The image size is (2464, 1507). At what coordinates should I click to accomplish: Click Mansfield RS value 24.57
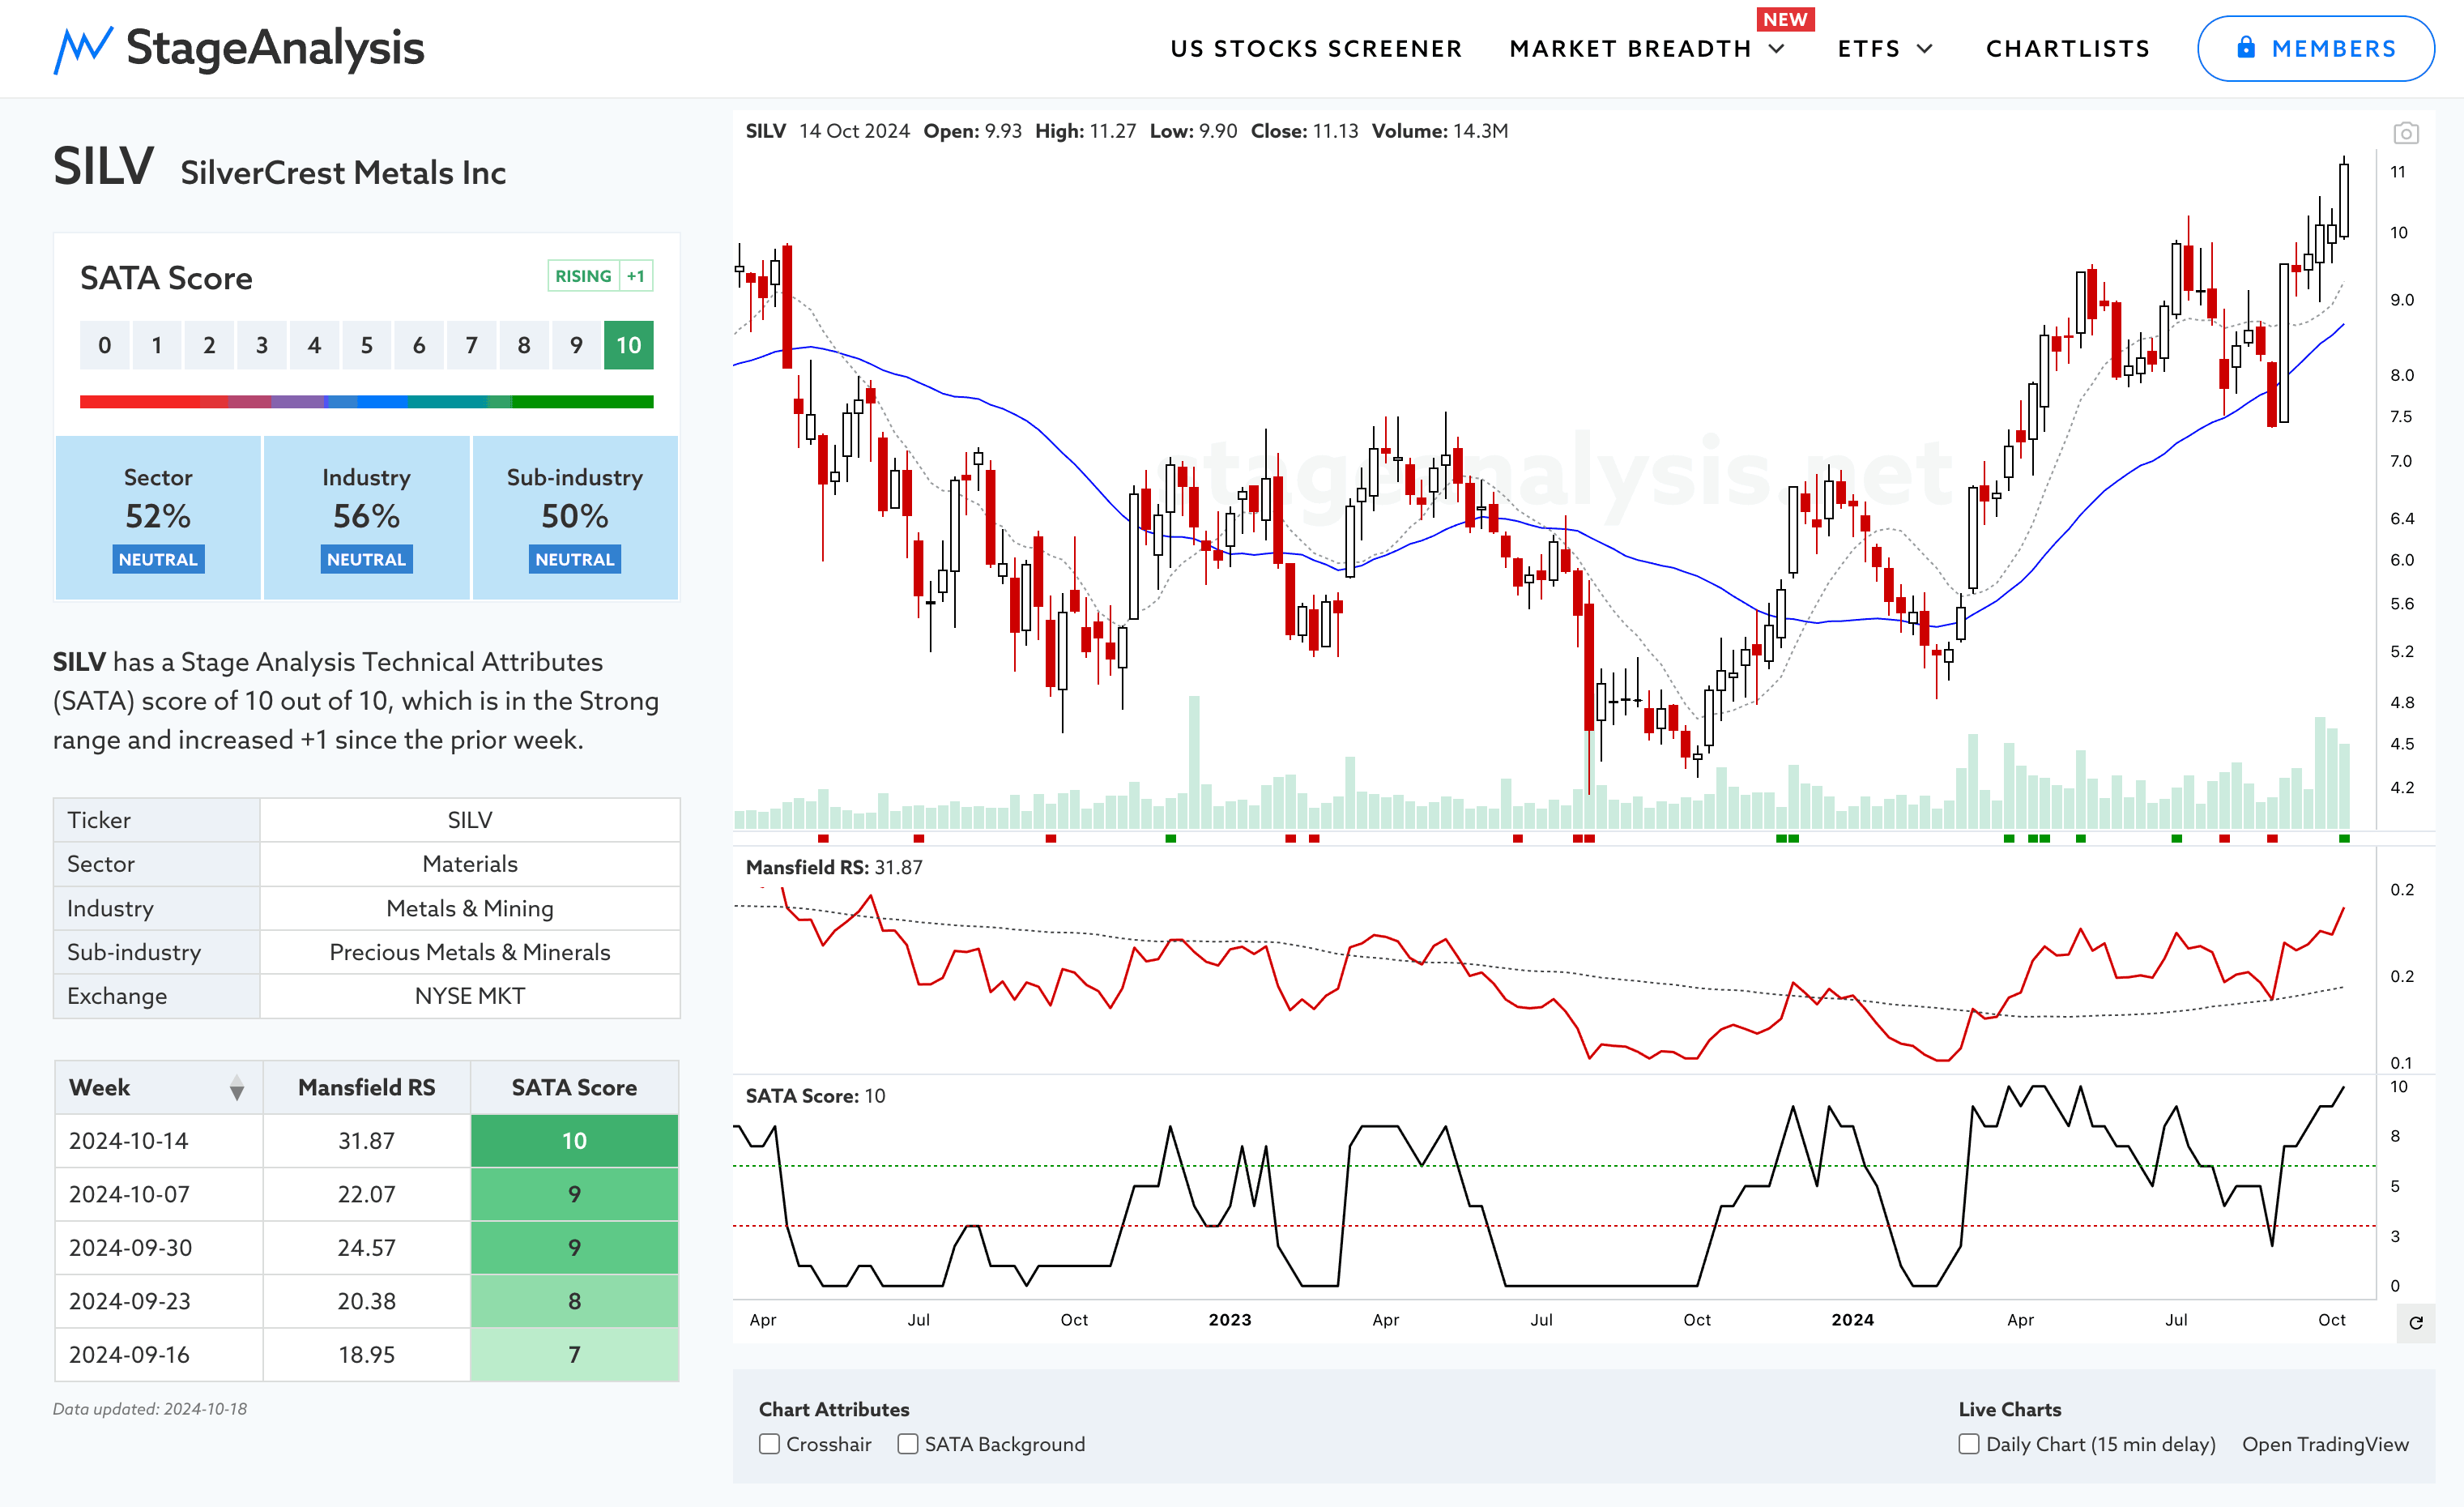366,1248
